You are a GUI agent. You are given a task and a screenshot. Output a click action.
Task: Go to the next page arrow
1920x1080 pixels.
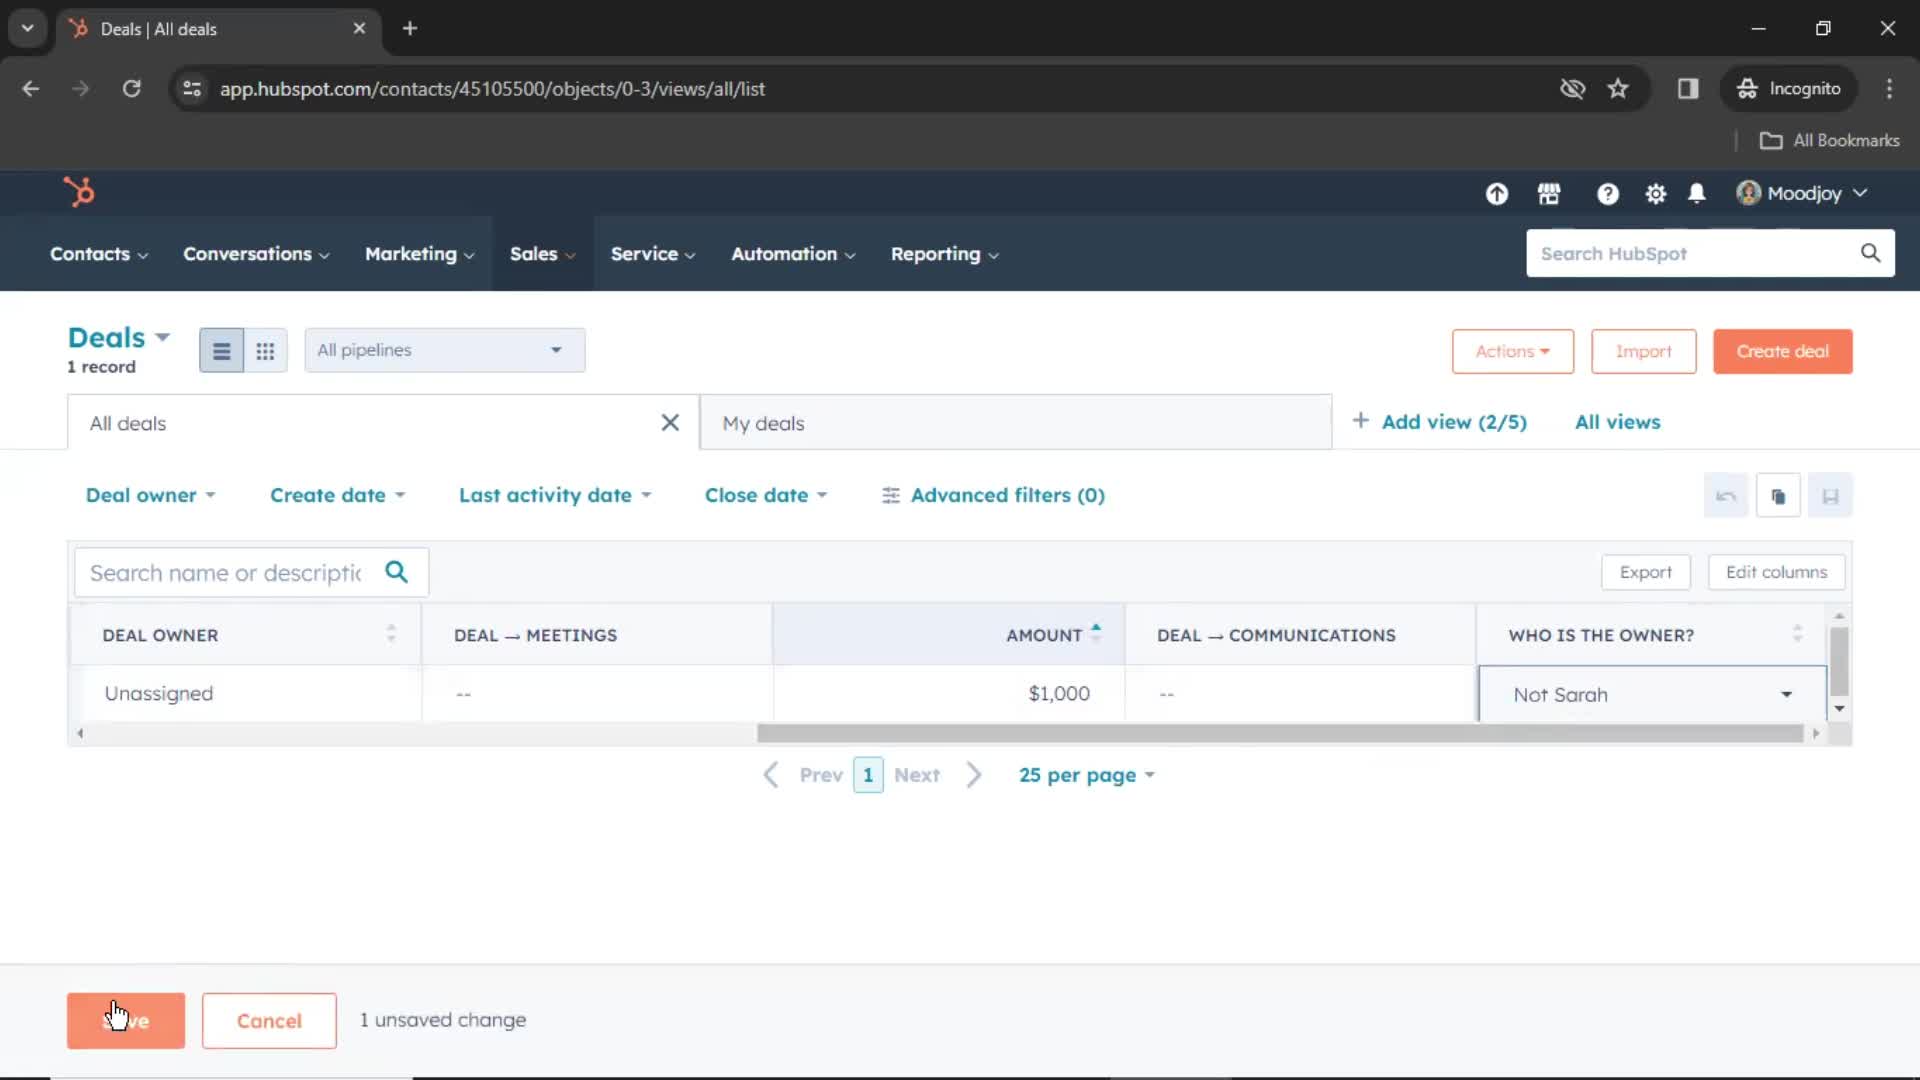974,775
